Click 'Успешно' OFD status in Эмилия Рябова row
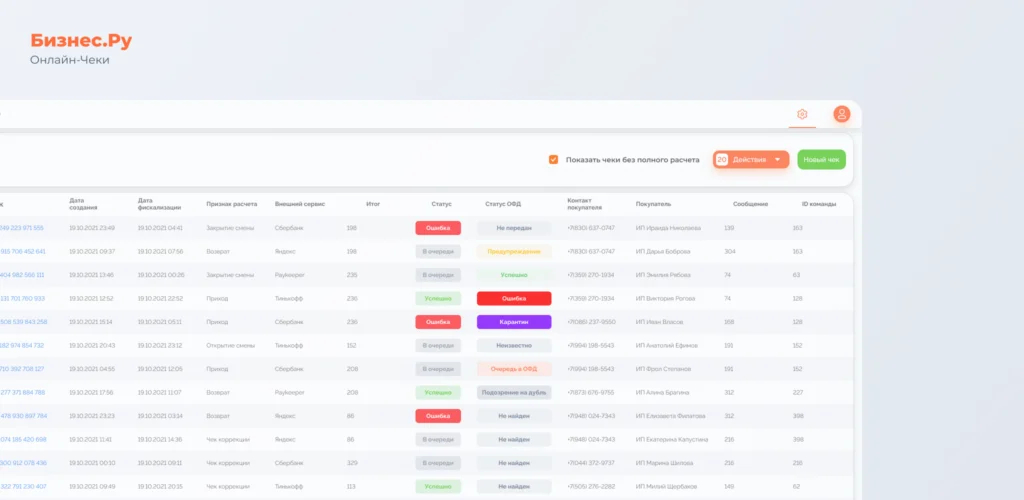1024x500 pixels. [514, 275]
